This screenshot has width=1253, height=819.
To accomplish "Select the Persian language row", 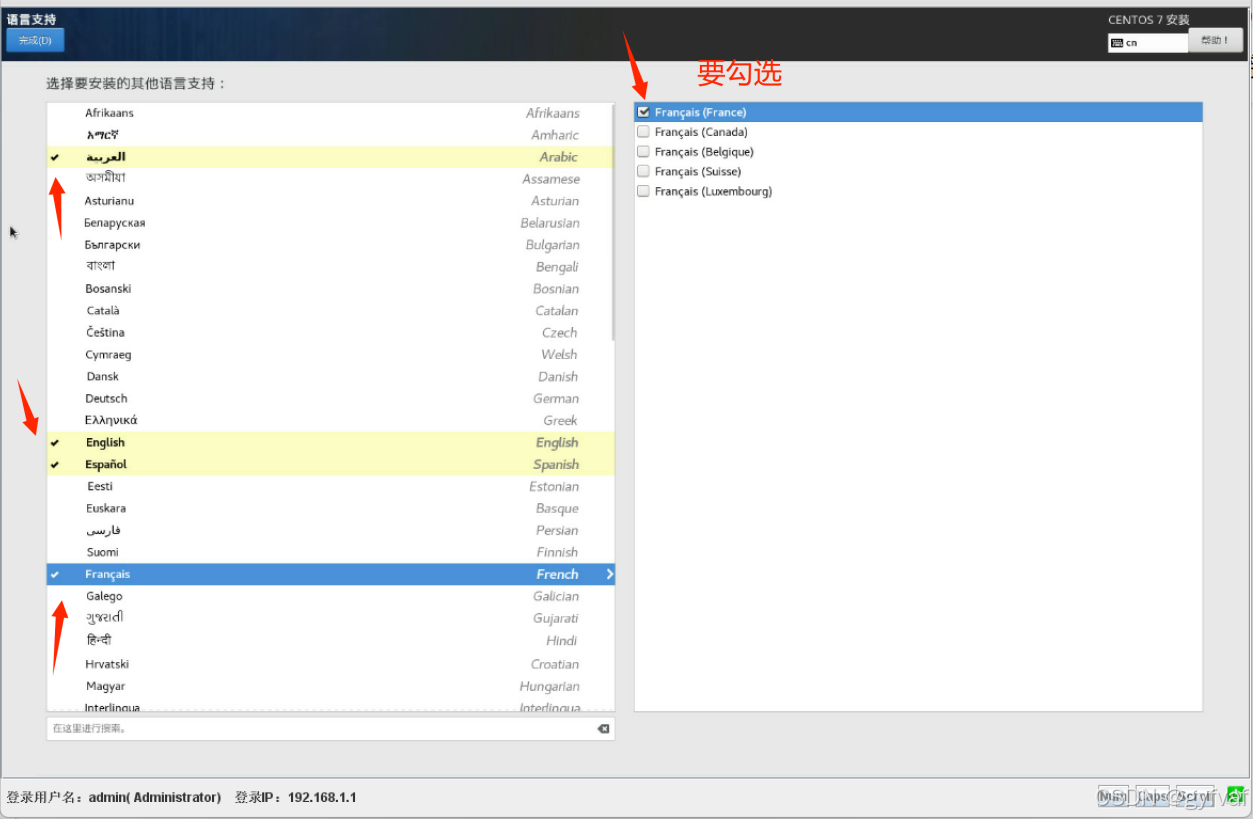I will pos(328,531).
